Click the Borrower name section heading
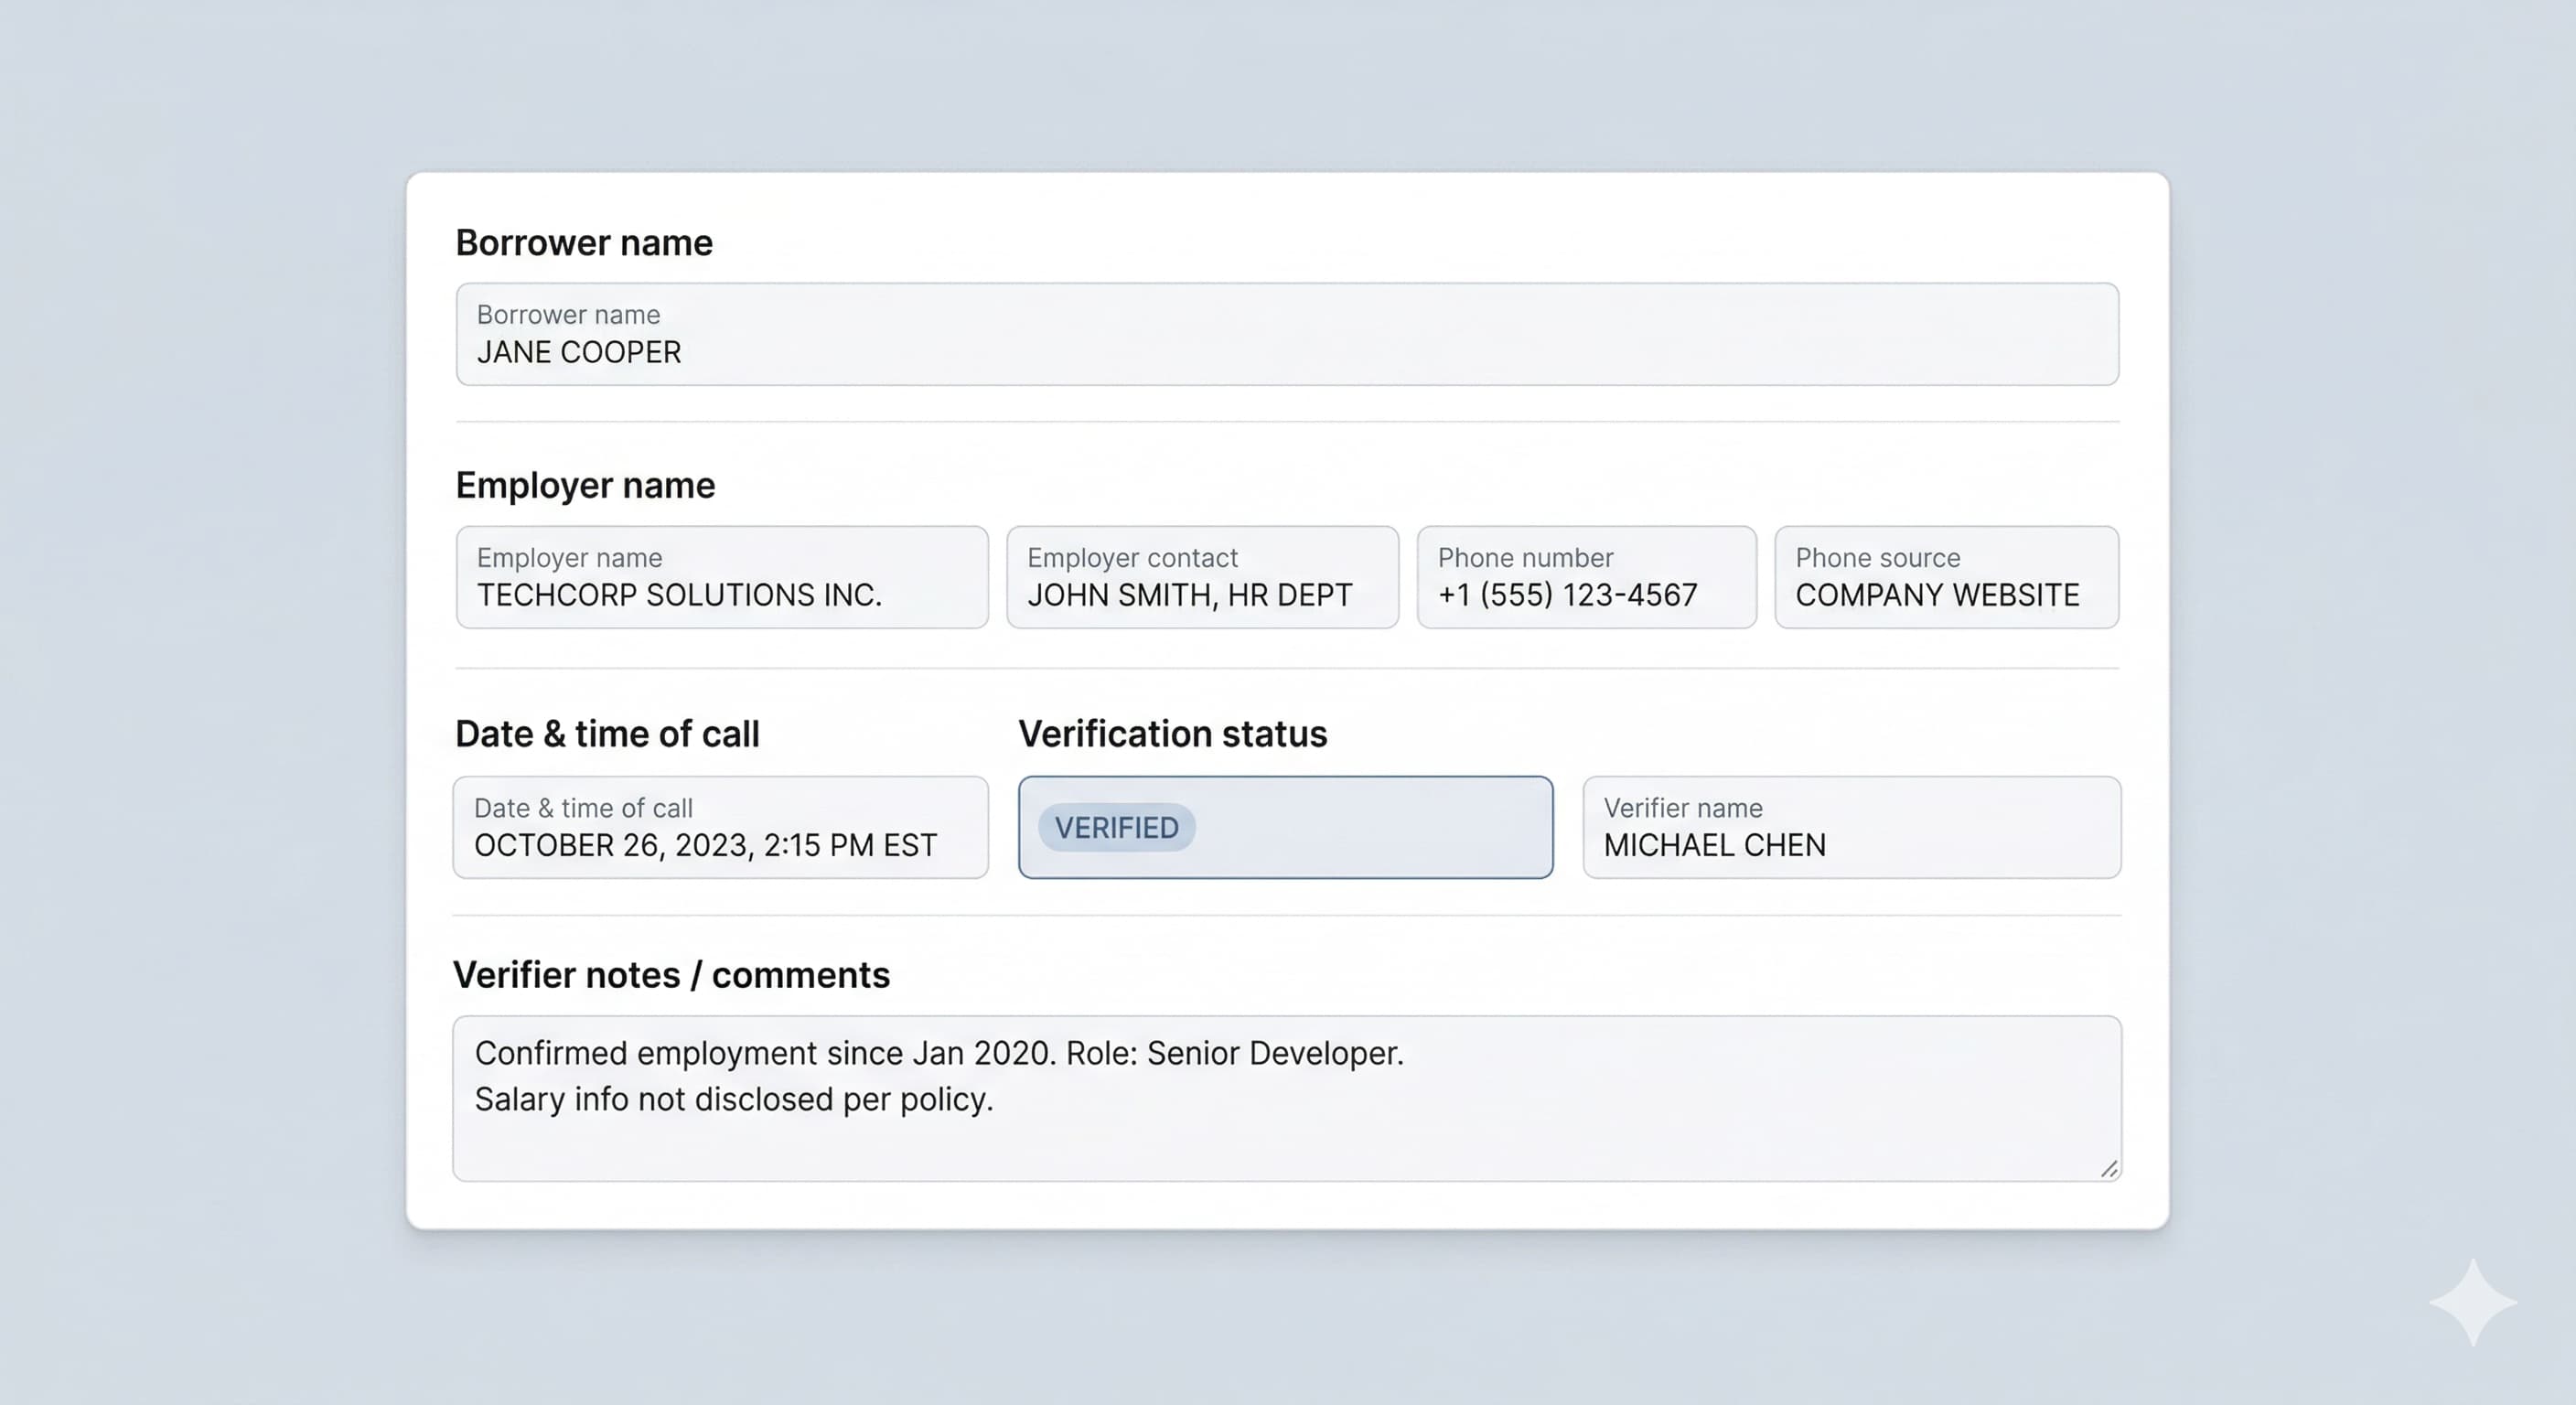Image resolution: width=2576 pixels, height=1405 pixels. pyautogui.click(x=584, y=243)
